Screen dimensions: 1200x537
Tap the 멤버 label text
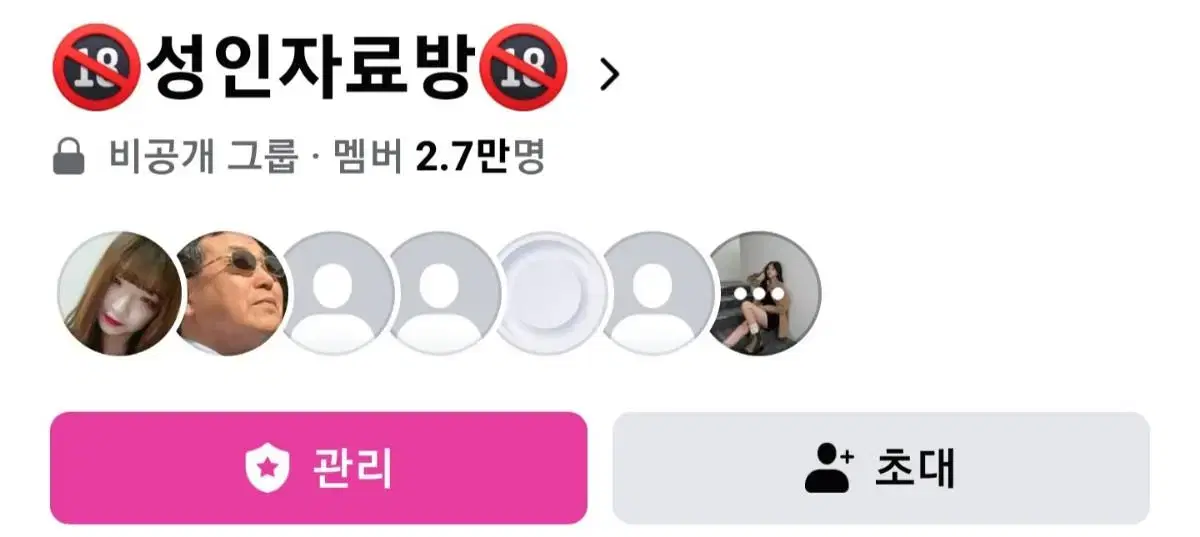pos(370,157)
